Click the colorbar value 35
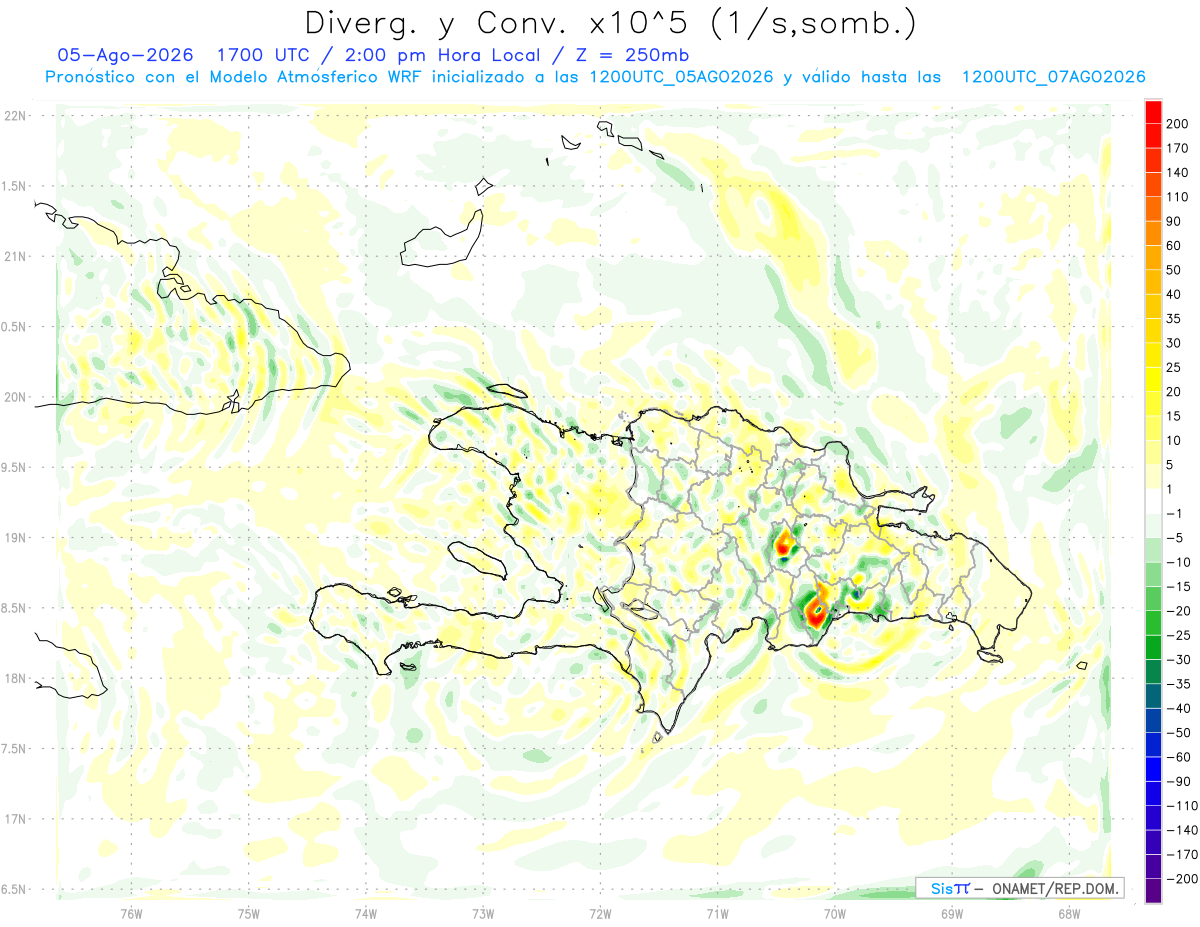The height and width of the screenshot is (927, 1200). 1174,319
